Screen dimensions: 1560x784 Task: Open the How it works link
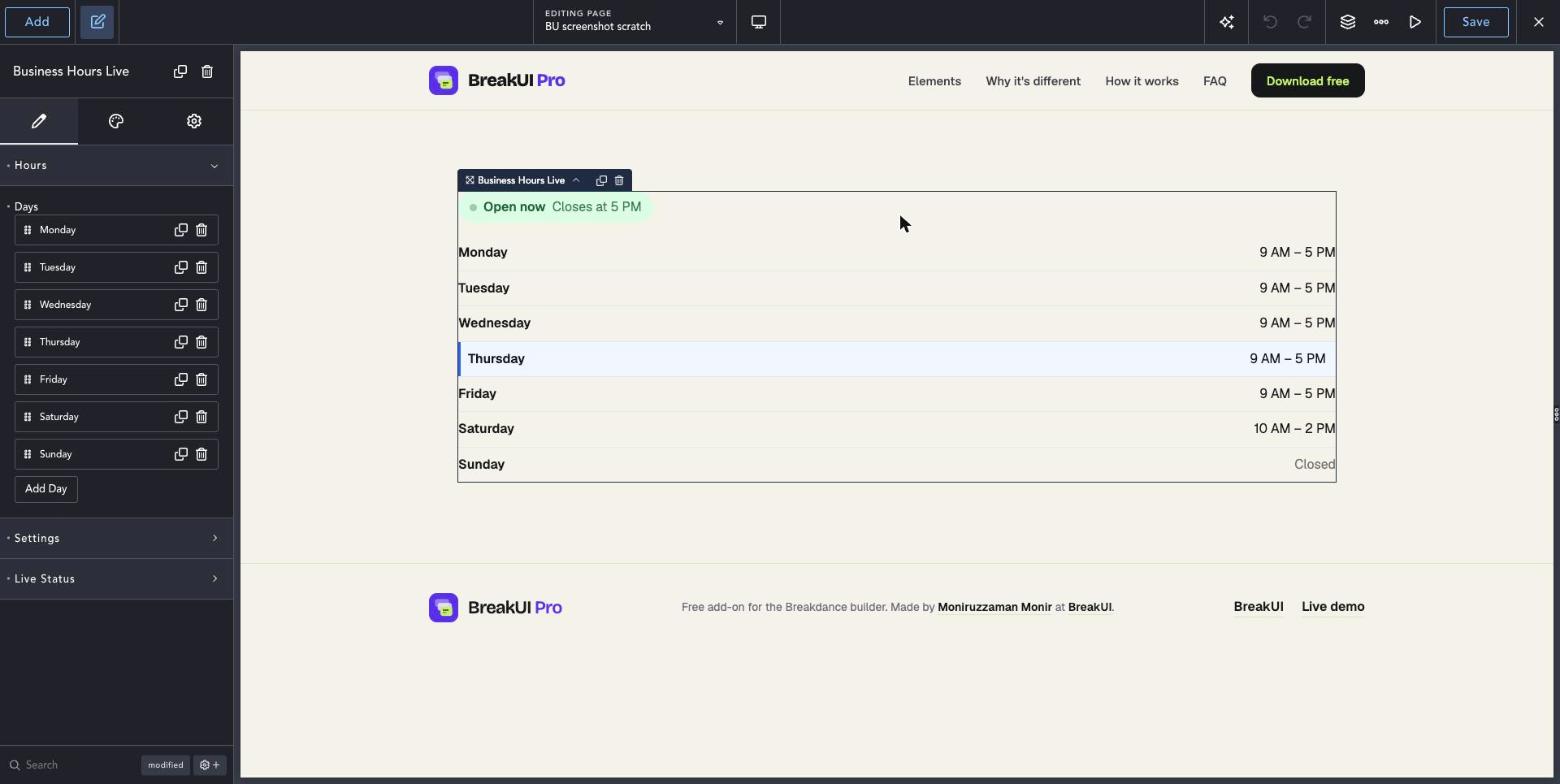click(x=1142, y=81)
